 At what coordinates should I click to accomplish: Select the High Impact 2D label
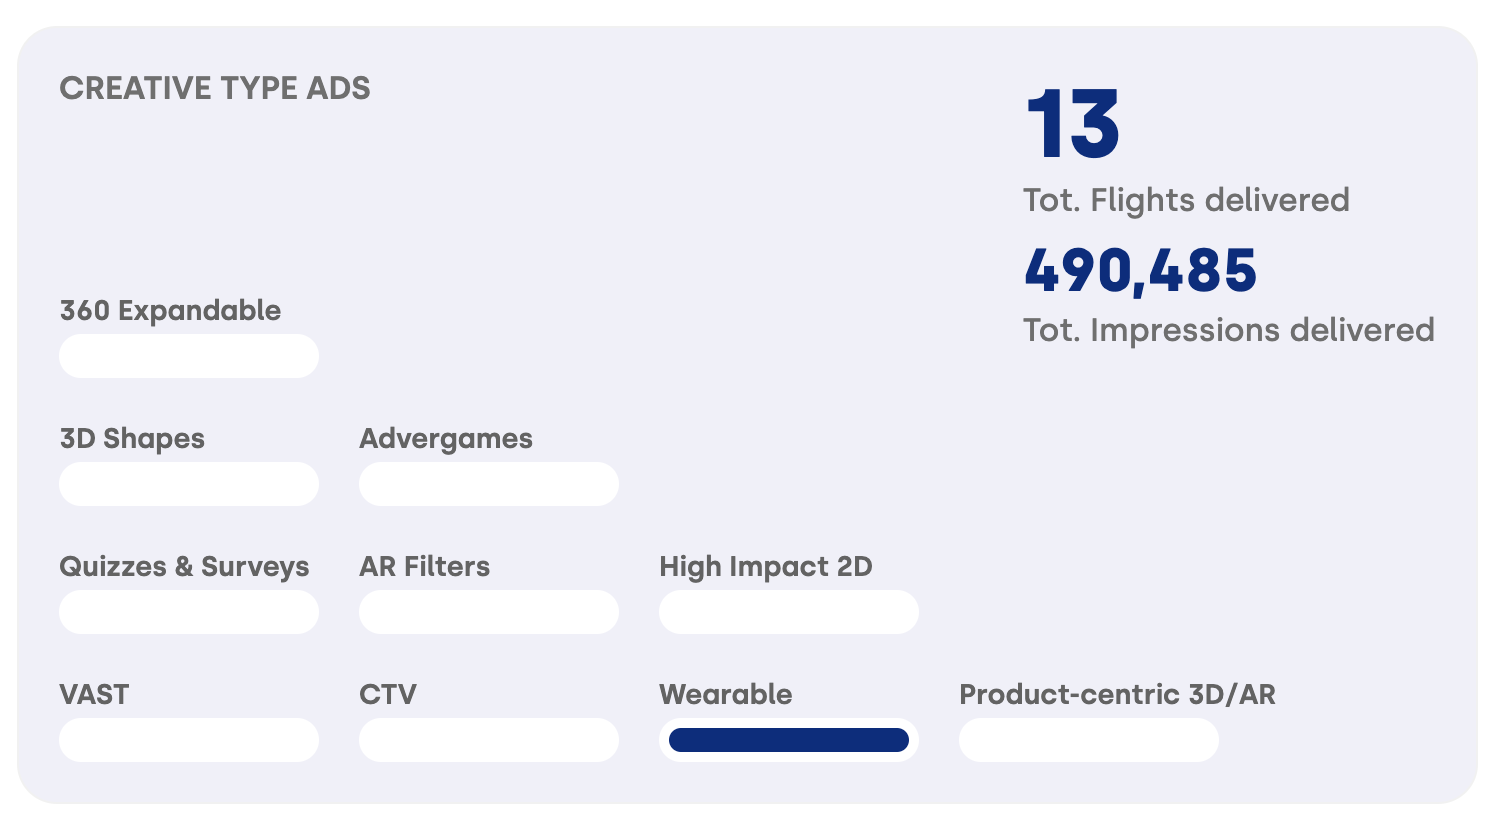(x=766, y=567)
